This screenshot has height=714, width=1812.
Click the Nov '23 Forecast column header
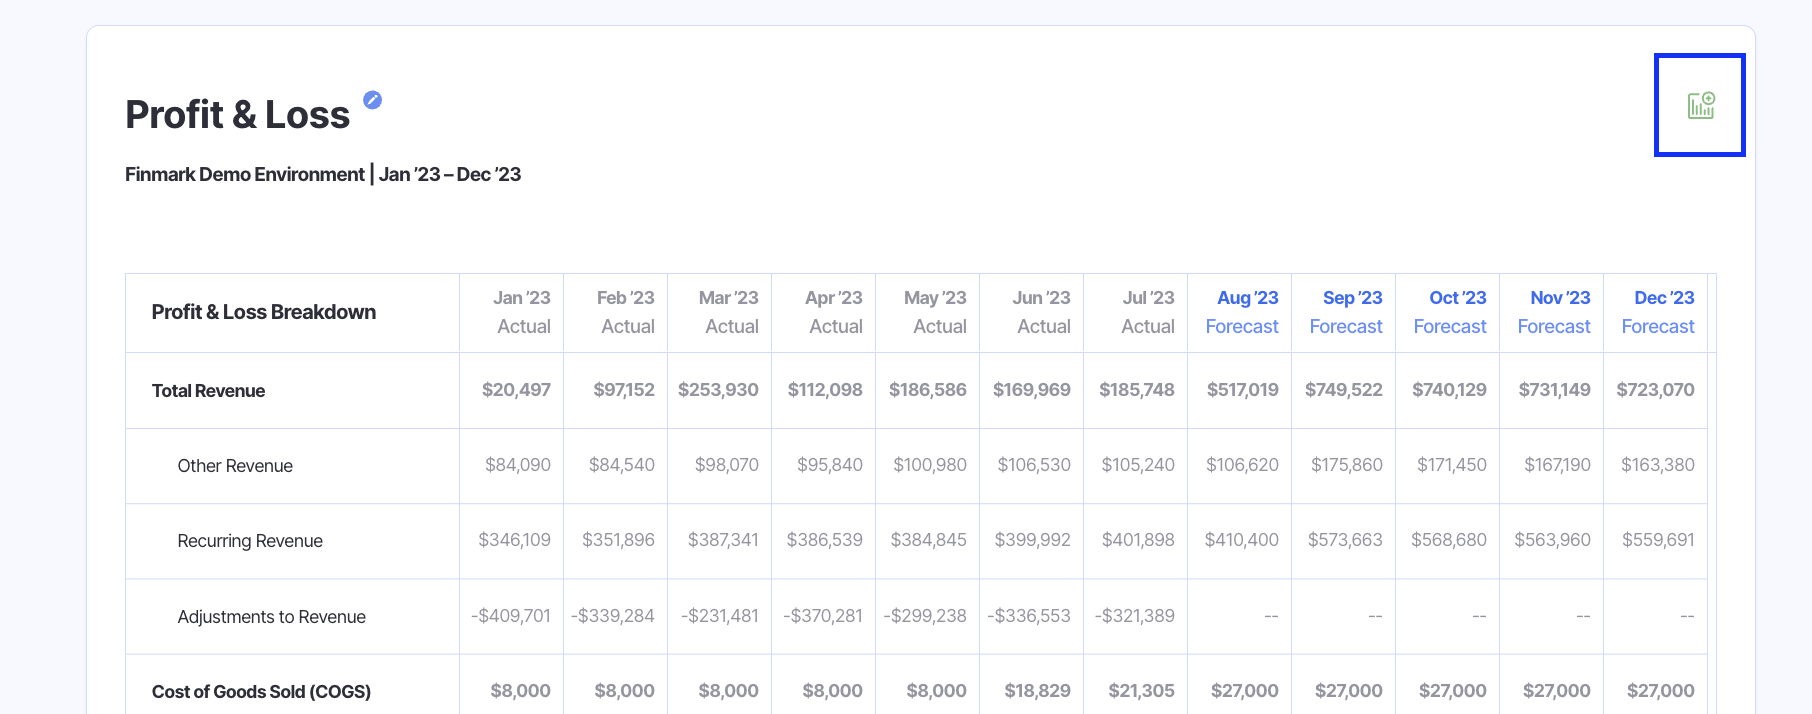pyautogui.click(x=1554, y=312)
